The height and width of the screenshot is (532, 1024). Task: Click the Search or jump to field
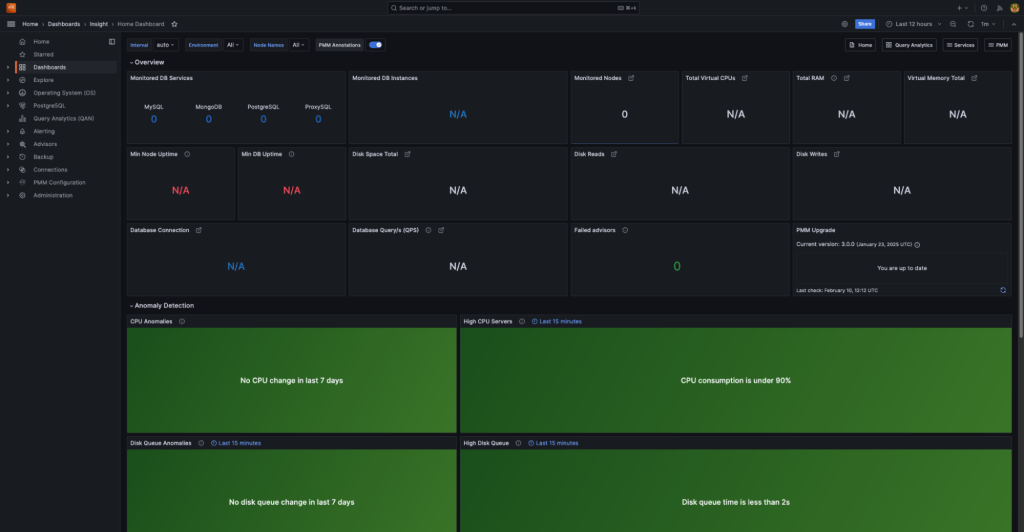point(511,7)
